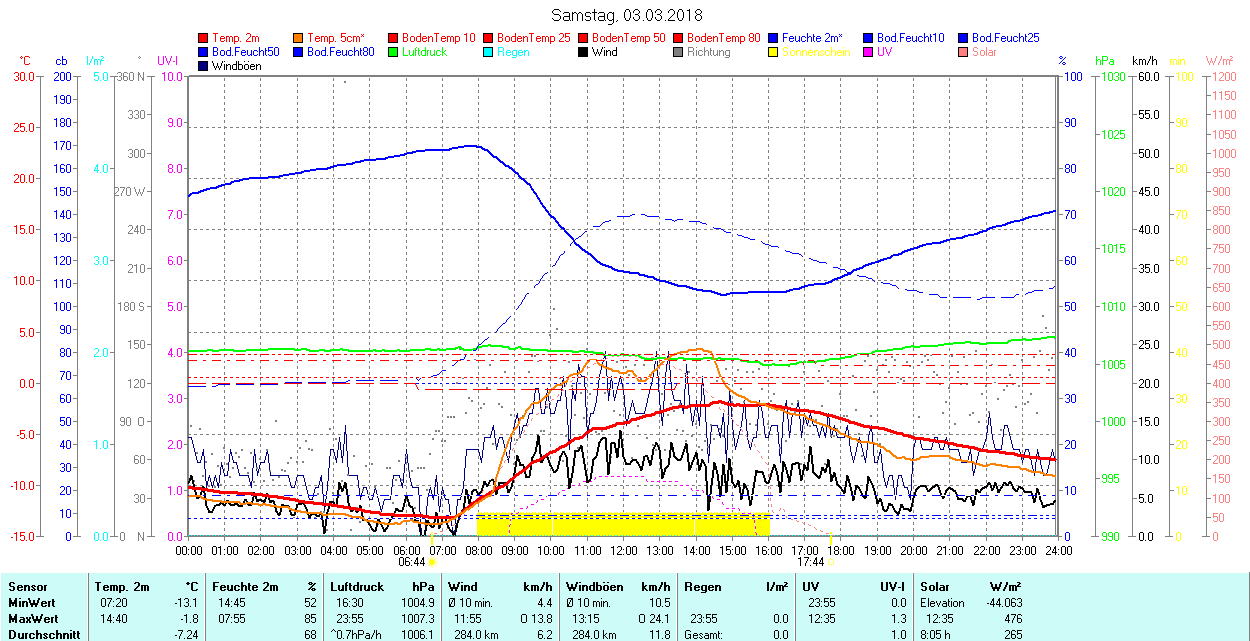This screenshot has width=1250, height=641.
Task: Select the magenta UV legend swatch
Action: (869, 52)
